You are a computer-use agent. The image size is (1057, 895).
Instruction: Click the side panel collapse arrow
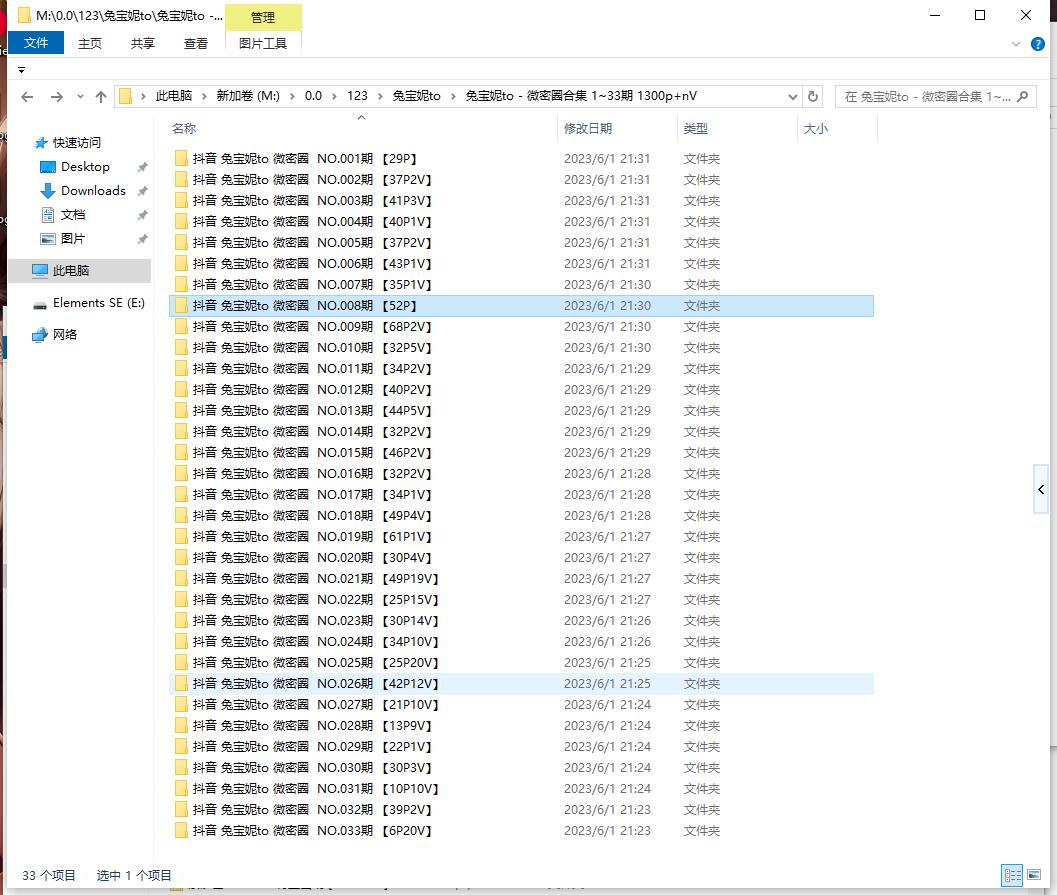pos(1041,489)
